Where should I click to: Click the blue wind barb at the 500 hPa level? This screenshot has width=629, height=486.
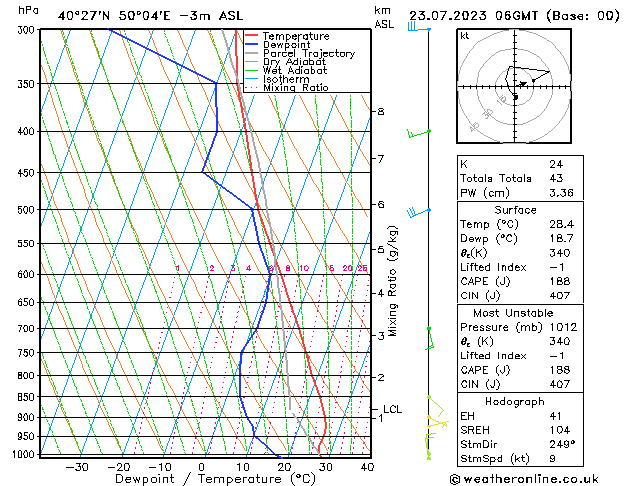(418, 212)
